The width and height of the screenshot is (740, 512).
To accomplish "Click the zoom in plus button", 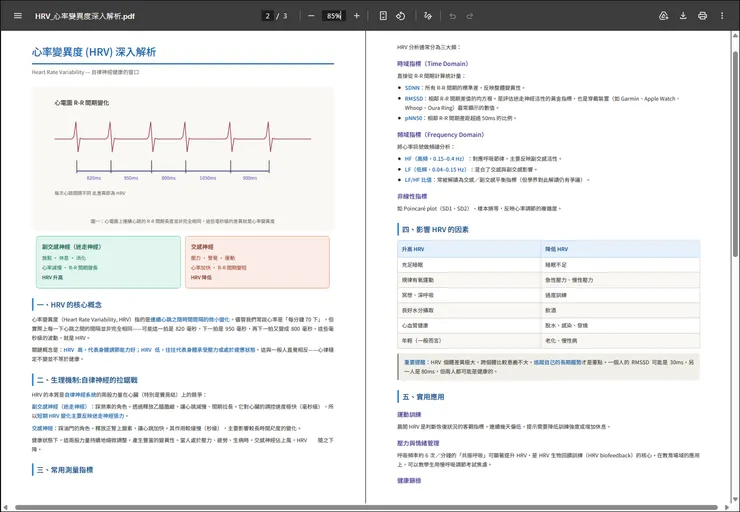I will click(x=358, y=16).
